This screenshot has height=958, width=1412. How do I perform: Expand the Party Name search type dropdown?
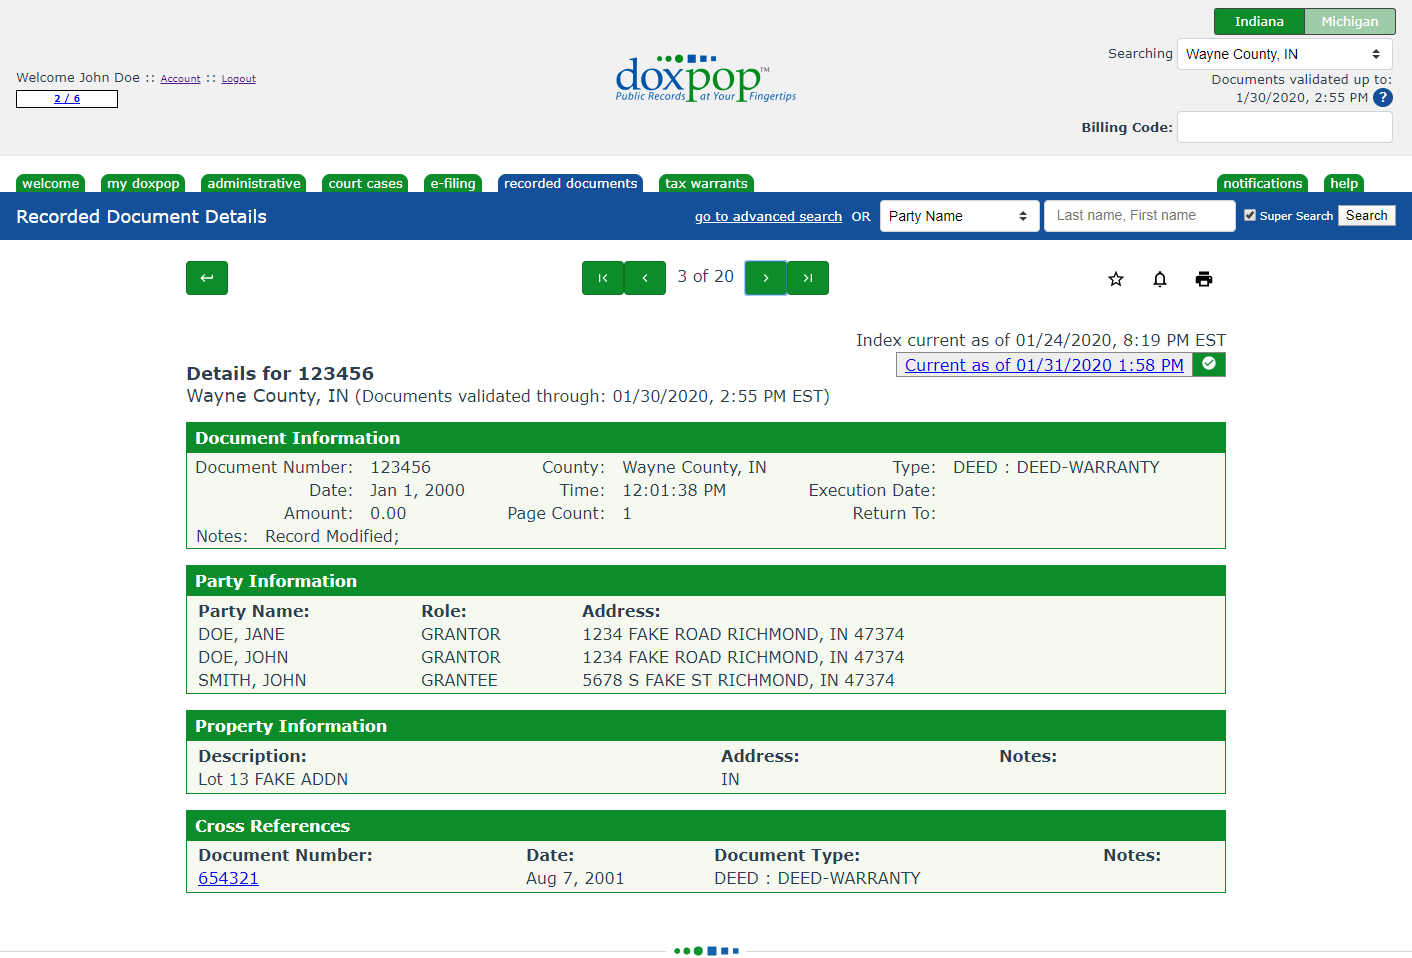click(x=958, y=216)
